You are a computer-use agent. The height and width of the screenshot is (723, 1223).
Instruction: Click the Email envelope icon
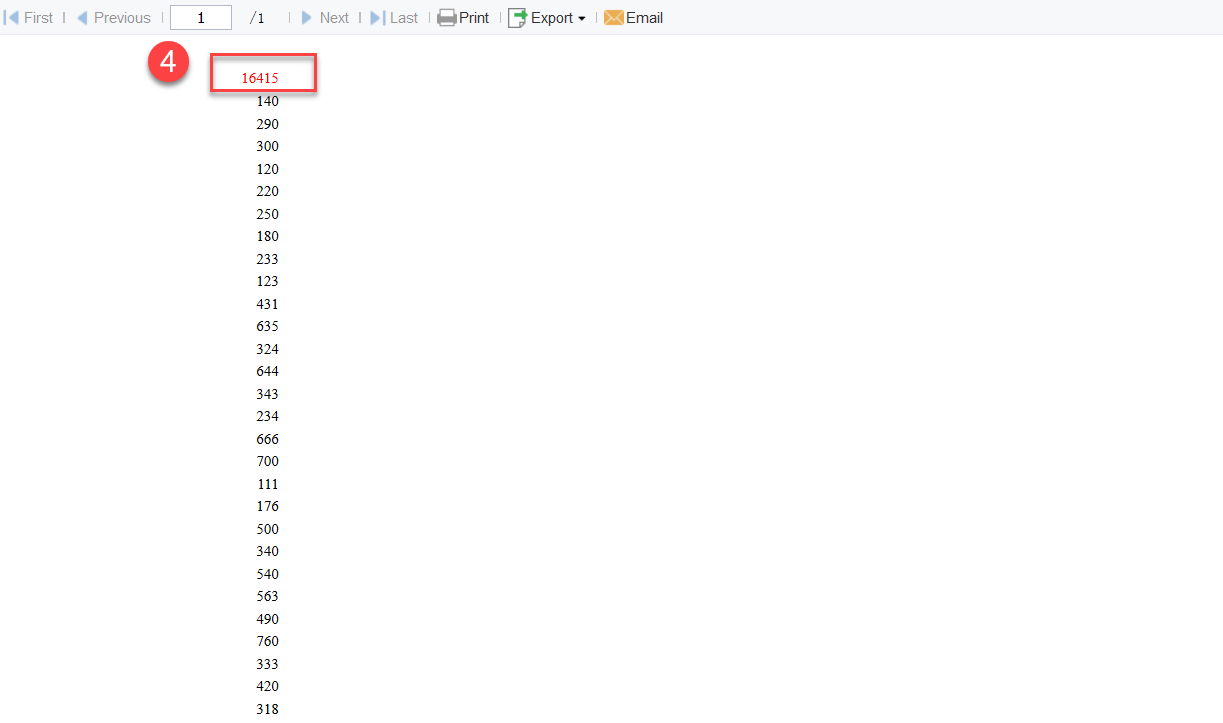click(x=612, y=17)
